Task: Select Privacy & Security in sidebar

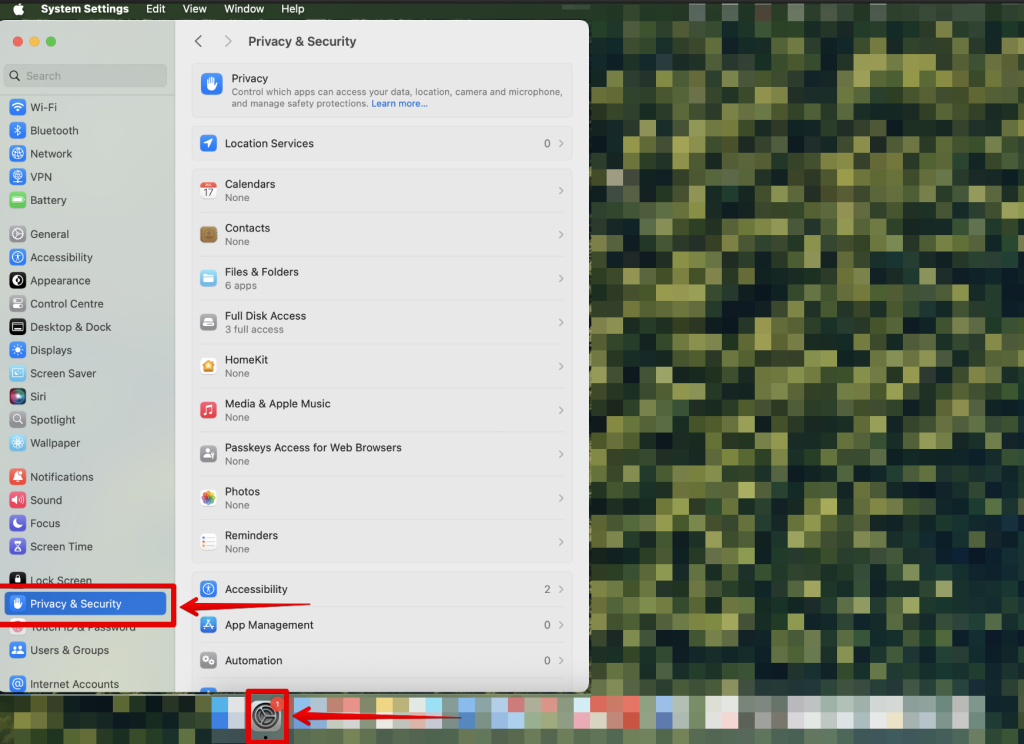Action: (86, 604)
